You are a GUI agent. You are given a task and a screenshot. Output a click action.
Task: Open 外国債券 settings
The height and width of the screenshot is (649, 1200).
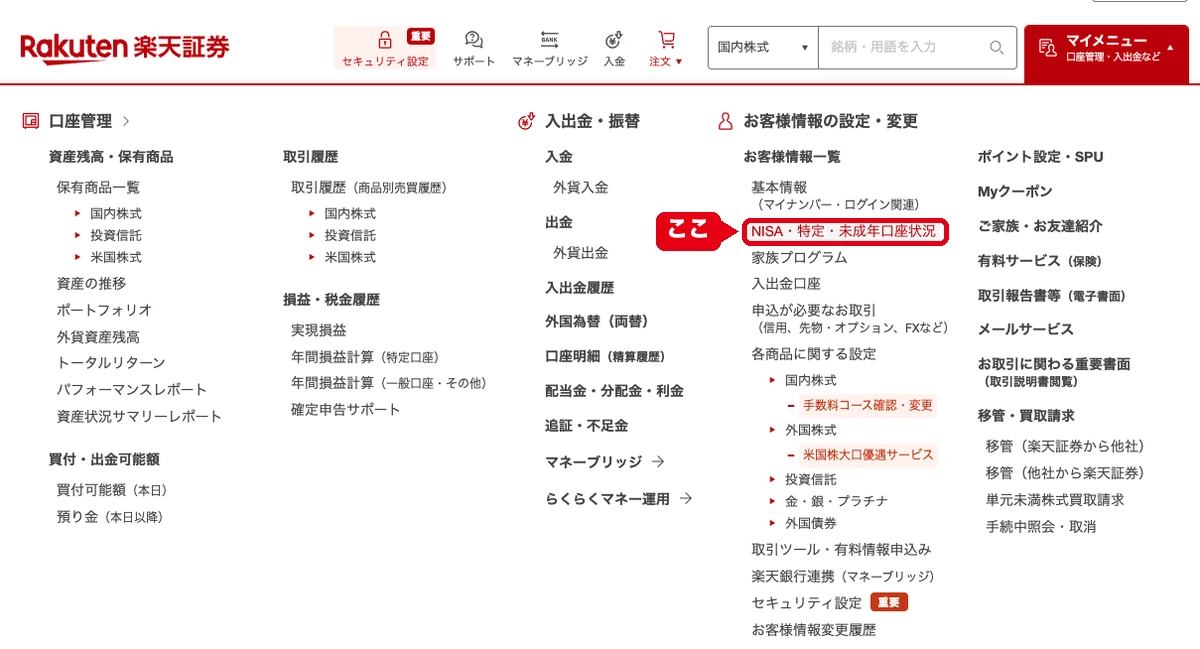811,522
